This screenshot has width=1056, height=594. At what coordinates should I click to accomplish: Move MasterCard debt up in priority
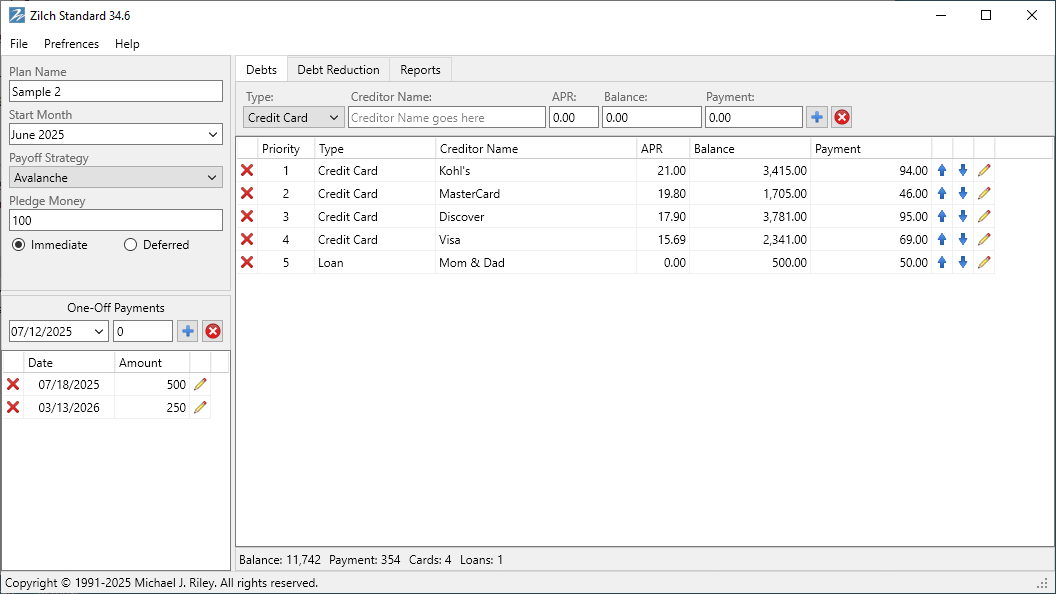[x=941, y=194]
